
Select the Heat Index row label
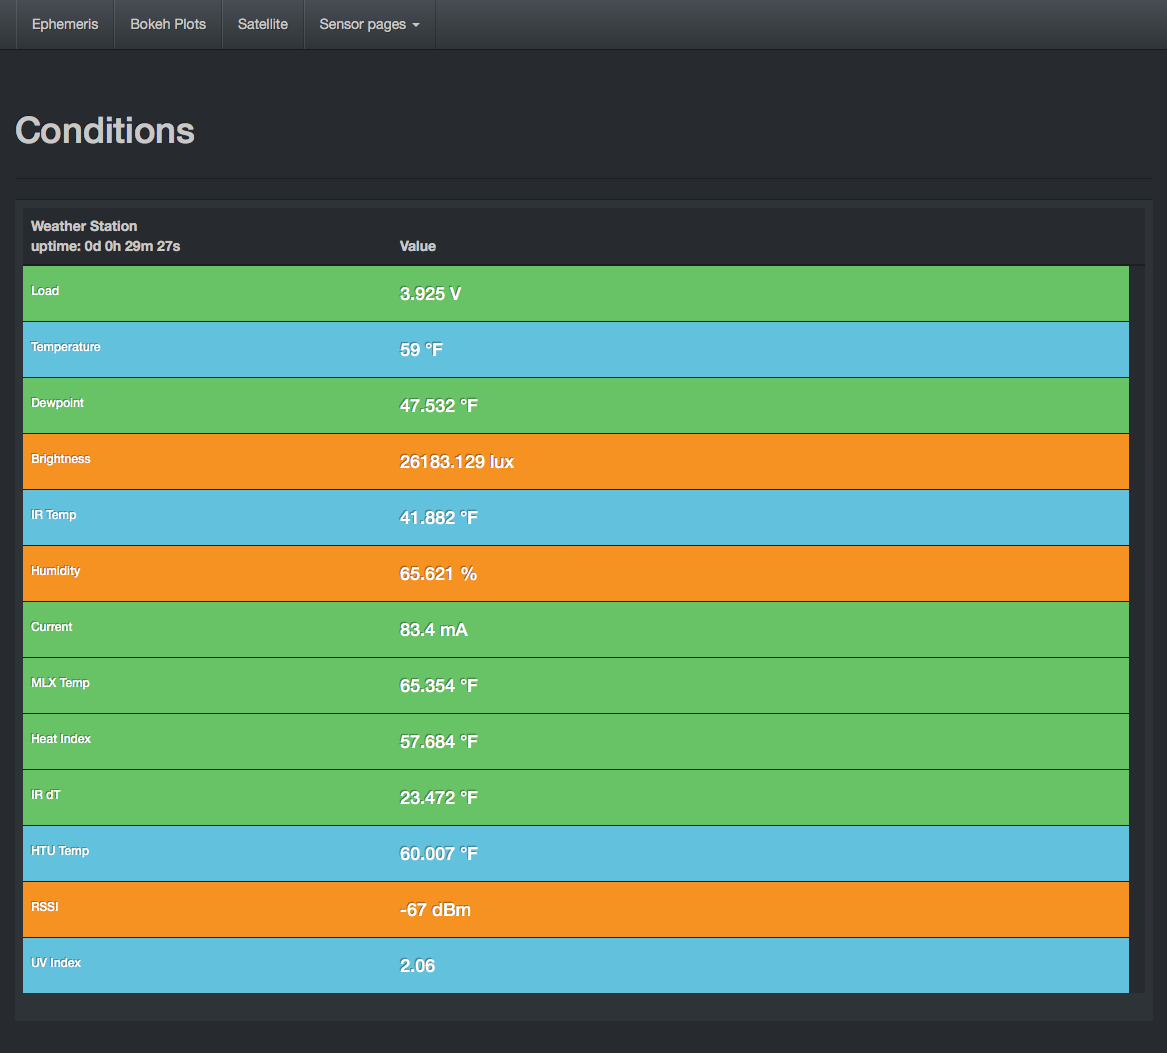coord(61,739)
